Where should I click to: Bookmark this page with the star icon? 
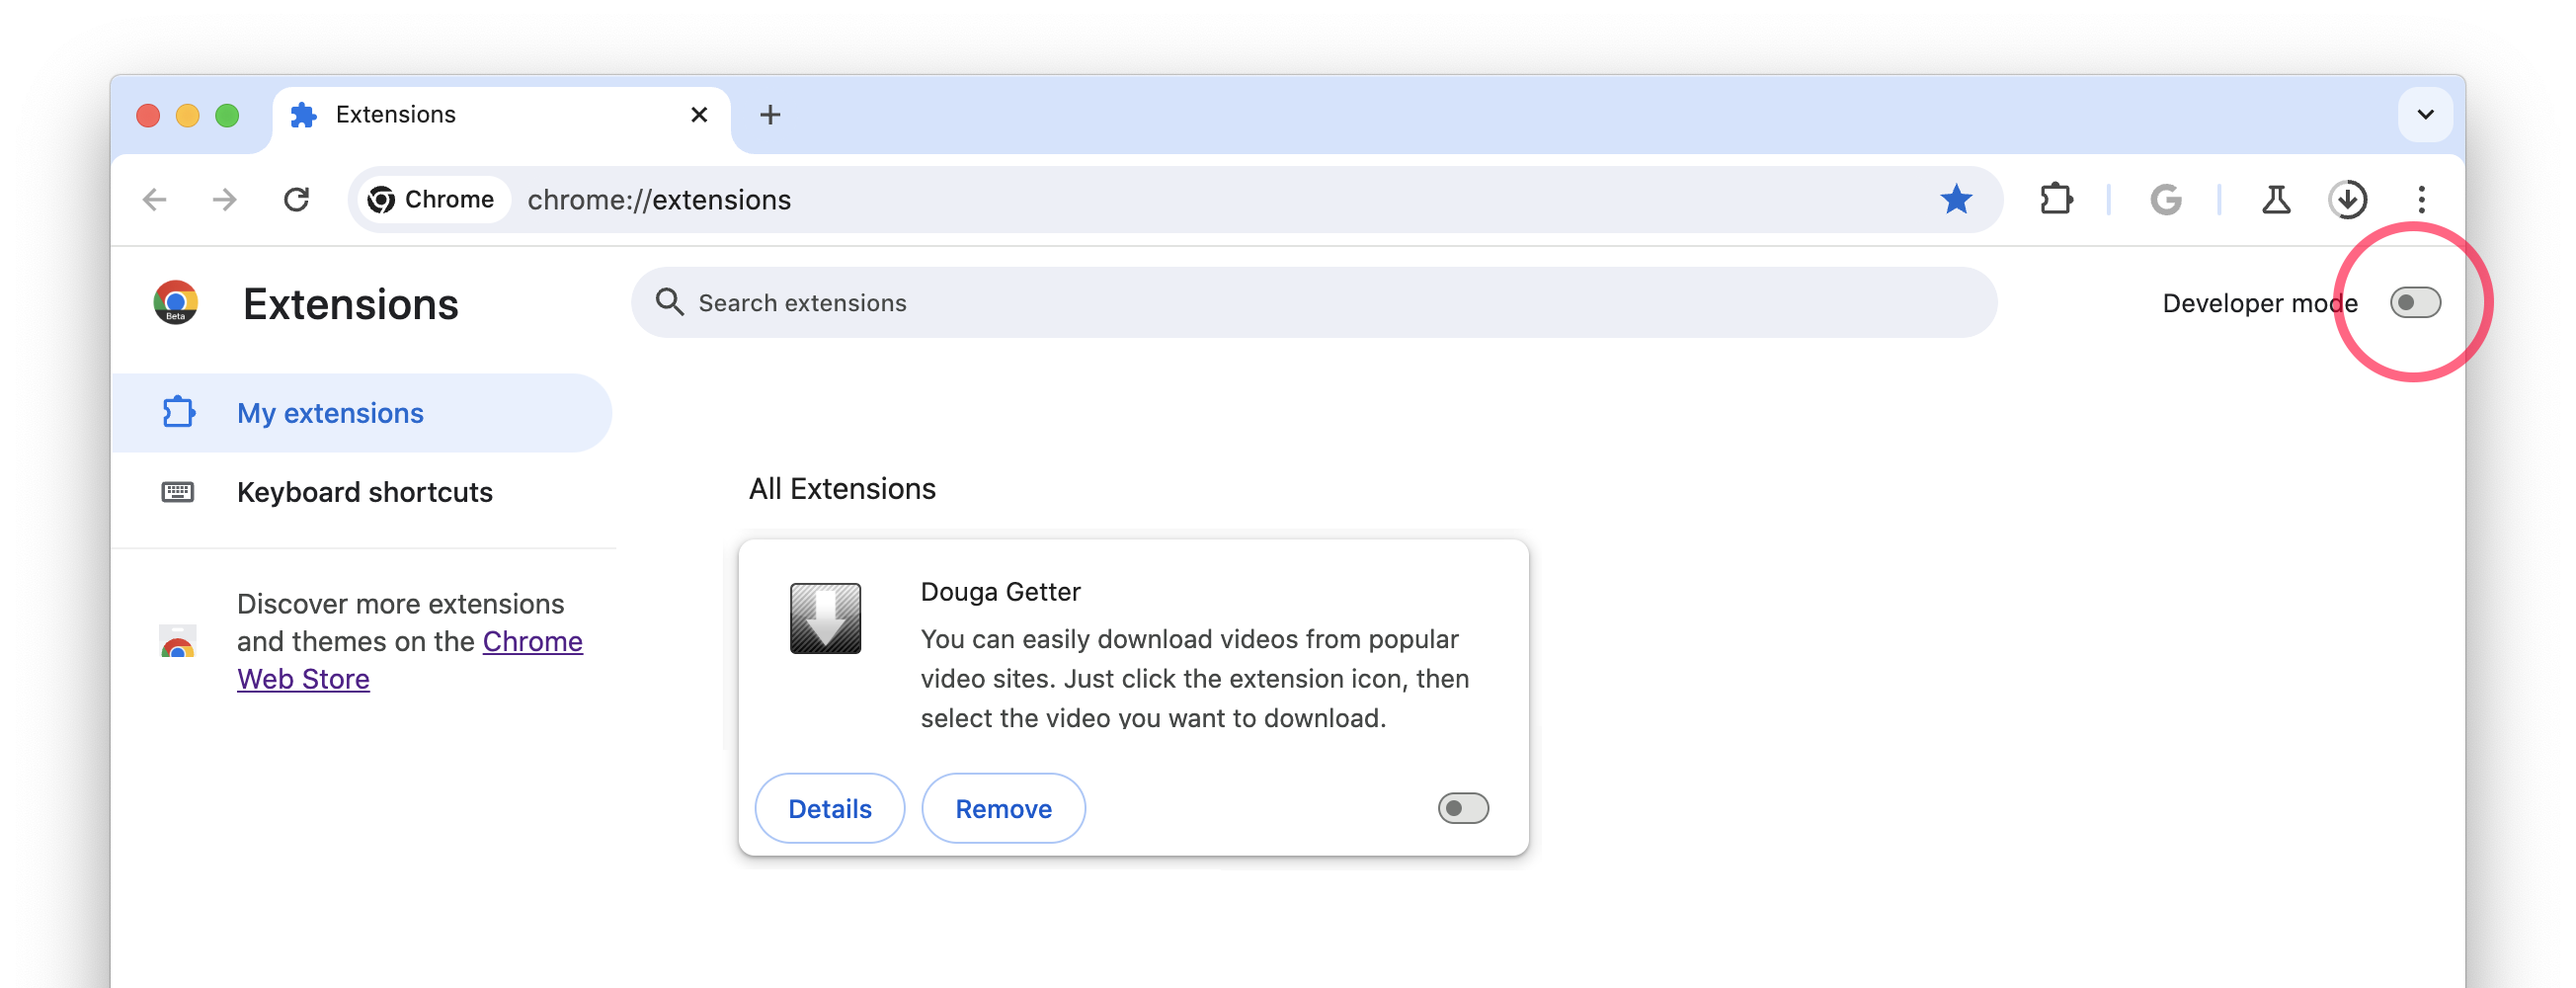(x=1956, y=199)
